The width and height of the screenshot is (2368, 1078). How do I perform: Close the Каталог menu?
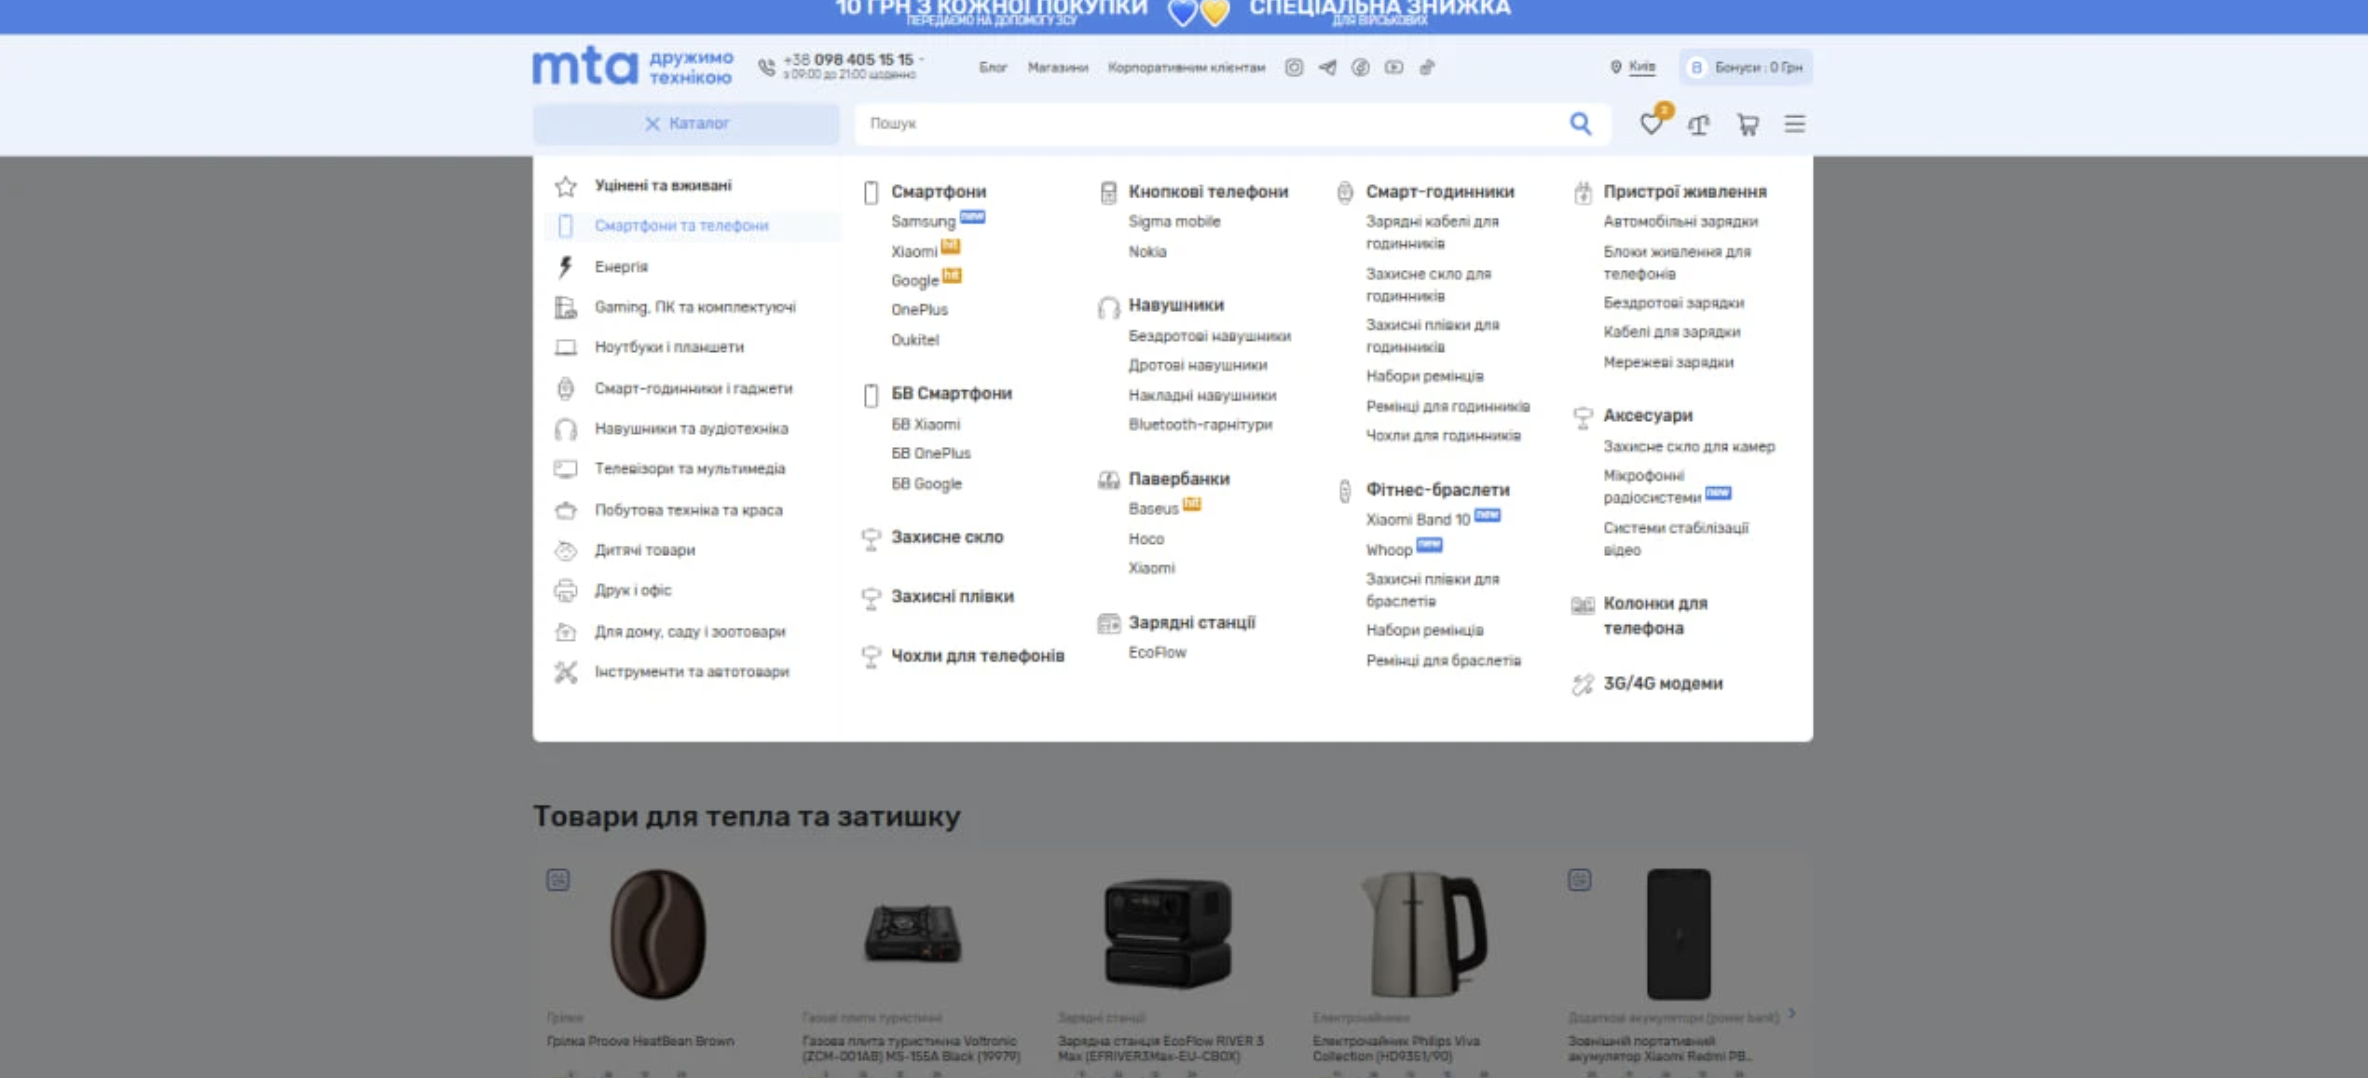[x=686, y=123]
